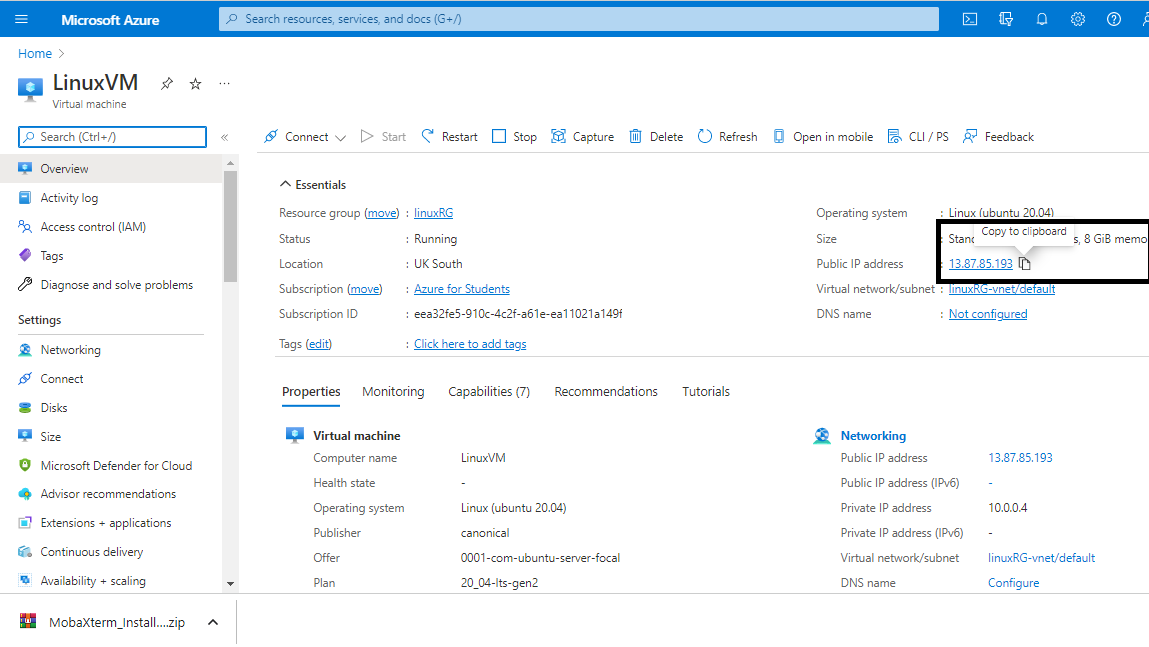The width and height of the screenshot is (1149, 647).
Task: Refresh the overview page
Action: point(727,136)
